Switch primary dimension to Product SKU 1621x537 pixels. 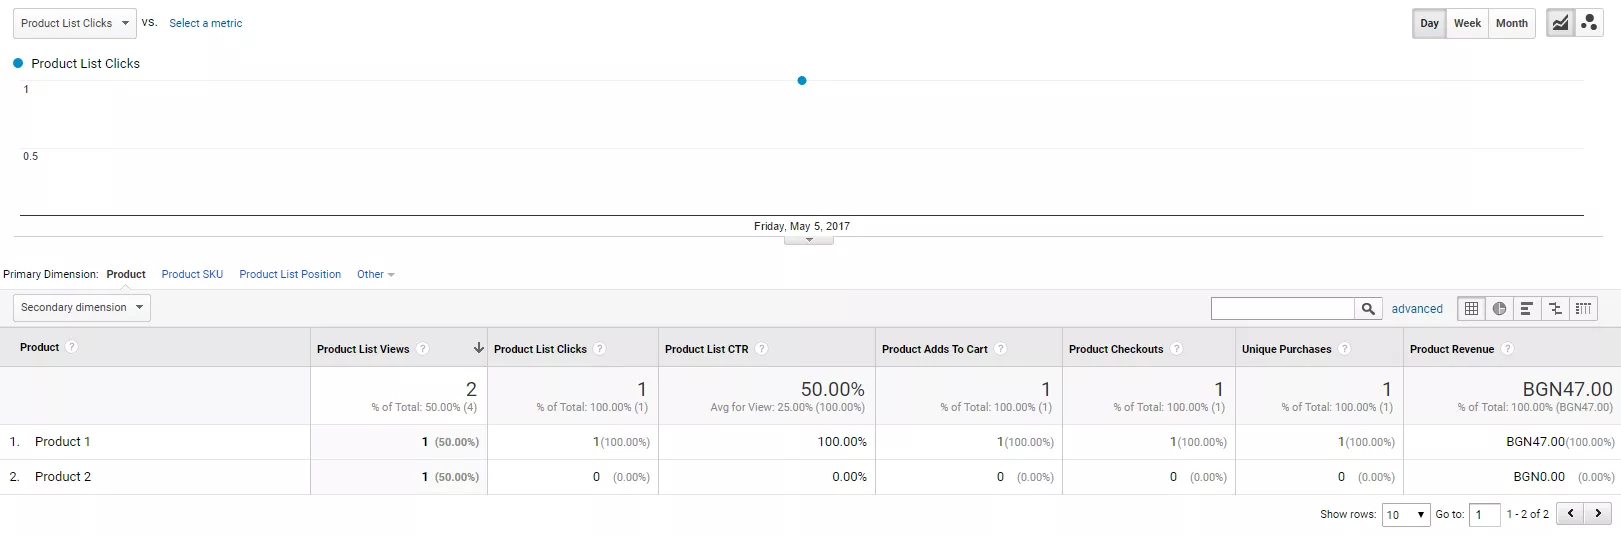click(x=192, y=274)
